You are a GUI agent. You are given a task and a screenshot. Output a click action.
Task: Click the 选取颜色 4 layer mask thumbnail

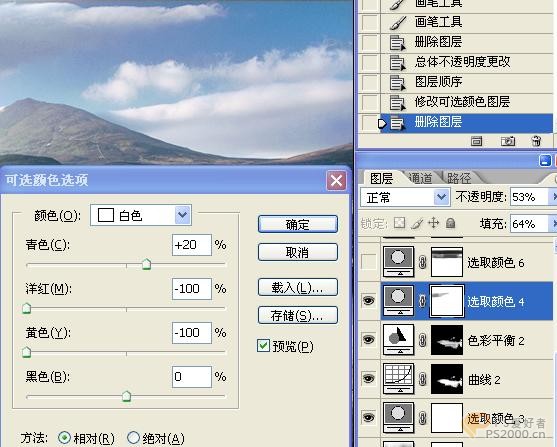(447, 301)
